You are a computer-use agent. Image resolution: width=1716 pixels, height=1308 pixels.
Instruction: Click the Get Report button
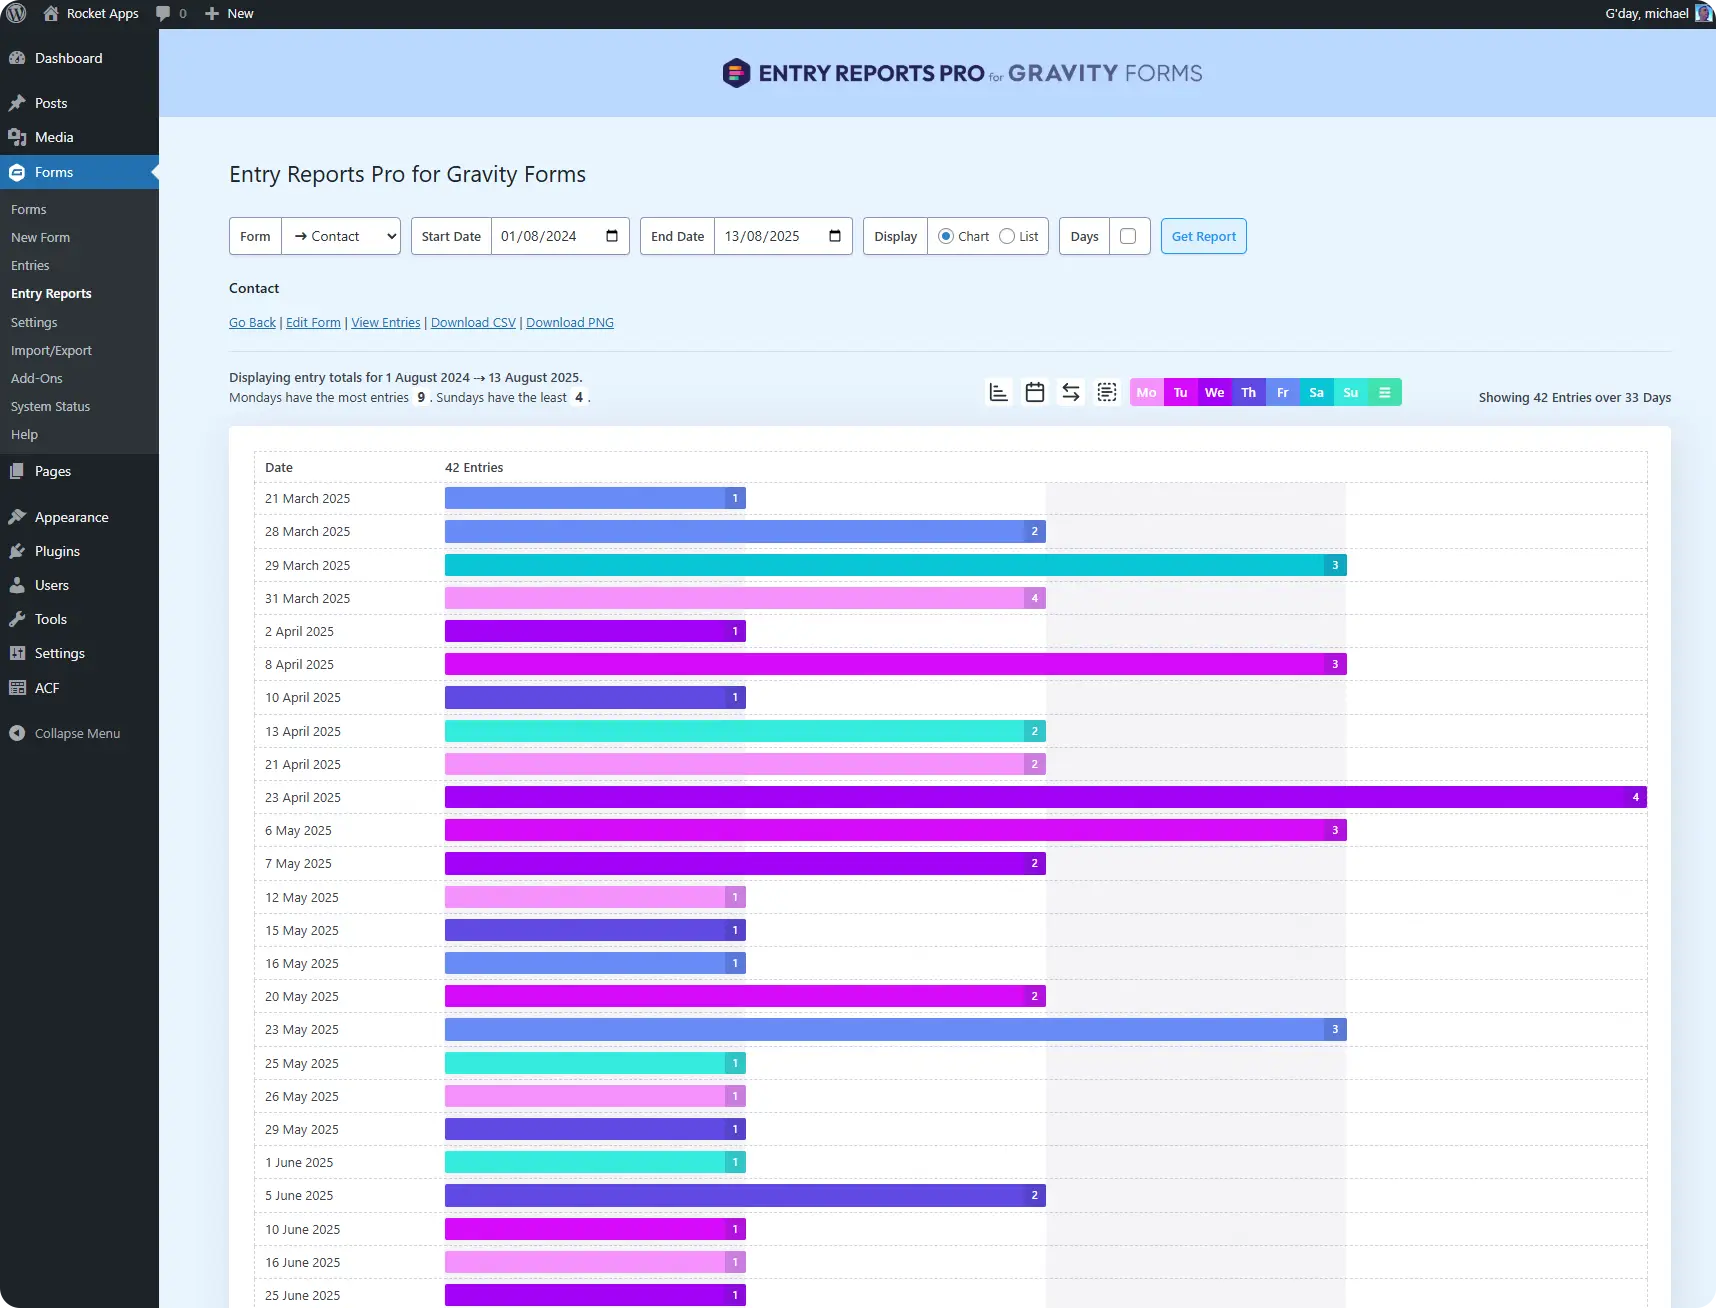click(1204, 236)
